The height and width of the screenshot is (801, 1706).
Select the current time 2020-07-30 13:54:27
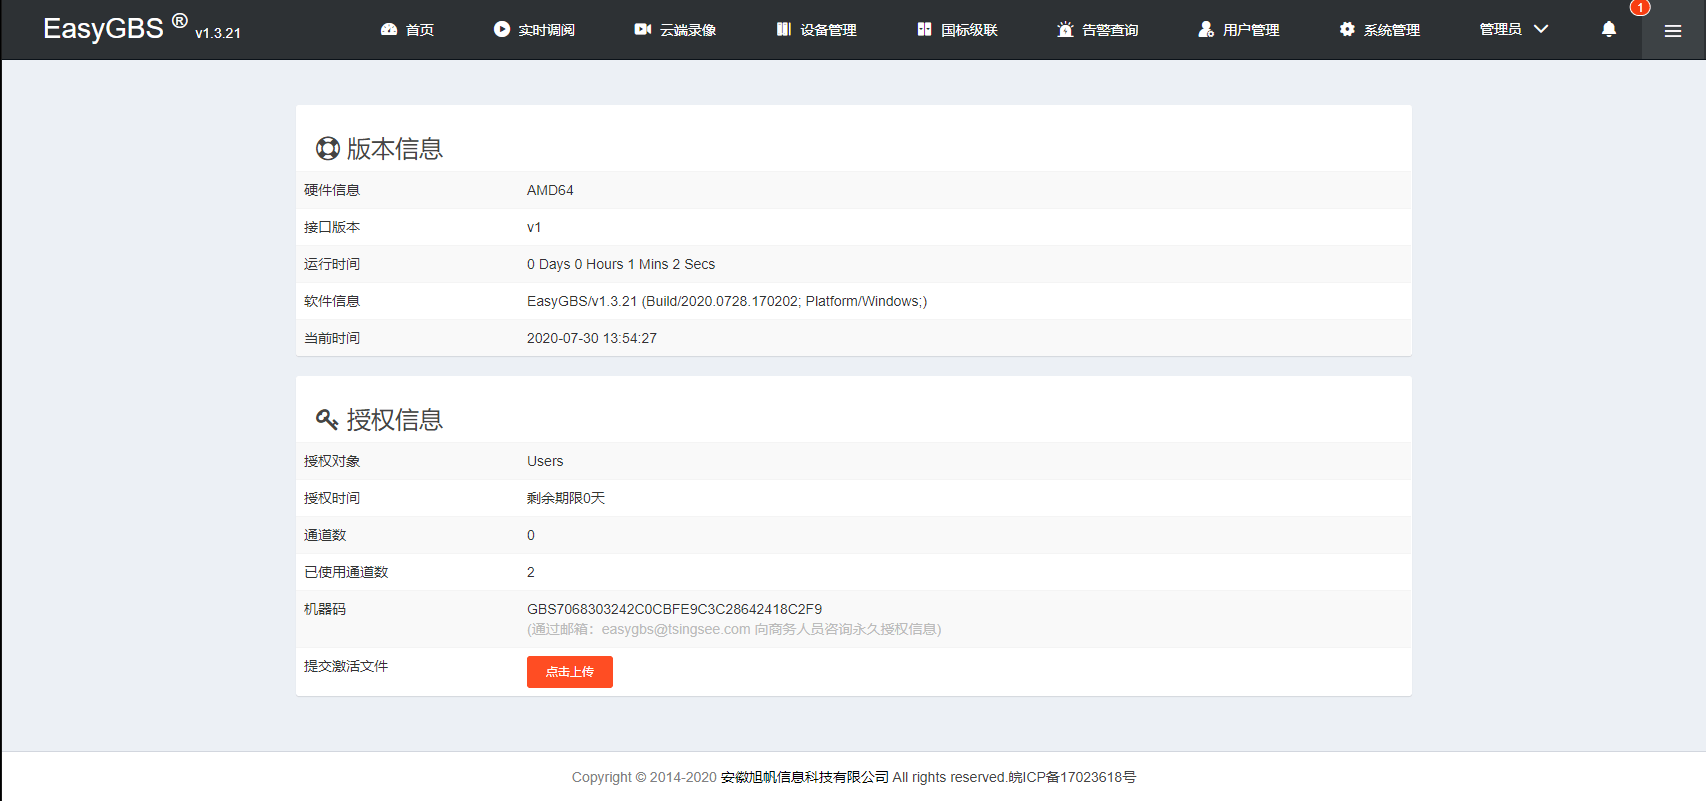point(592,338)
